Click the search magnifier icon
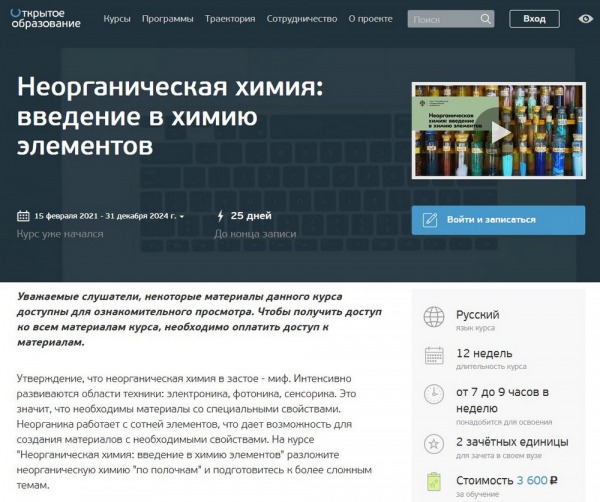 pos(485,19)
